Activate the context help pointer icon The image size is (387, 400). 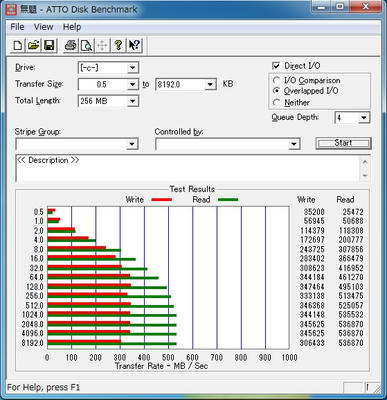pyautogui.click(x=134, y=45)
